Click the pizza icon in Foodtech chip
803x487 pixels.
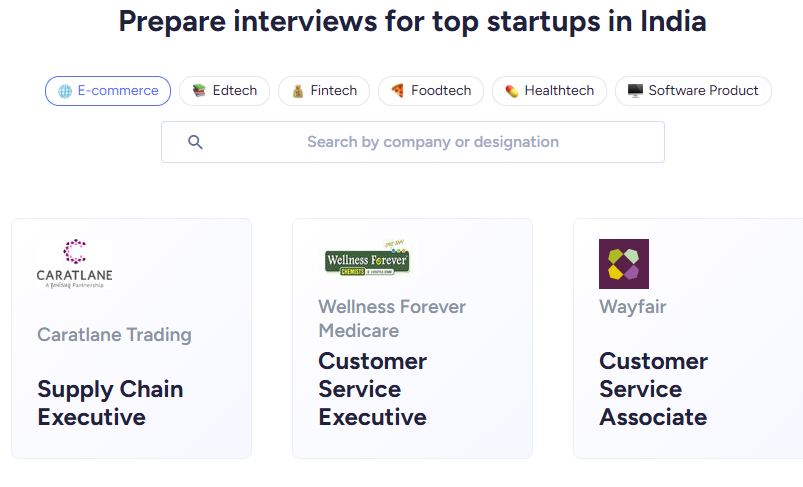pos(398,91)
